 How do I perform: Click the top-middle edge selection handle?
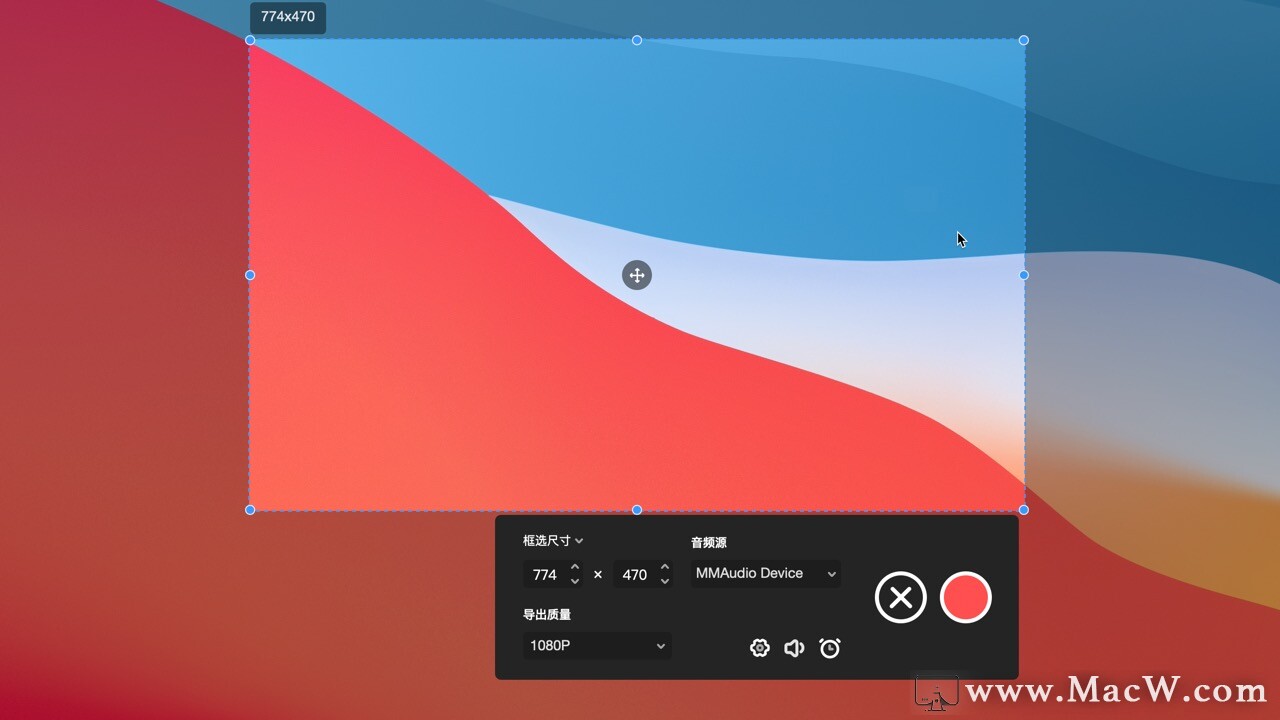point(637,40)
